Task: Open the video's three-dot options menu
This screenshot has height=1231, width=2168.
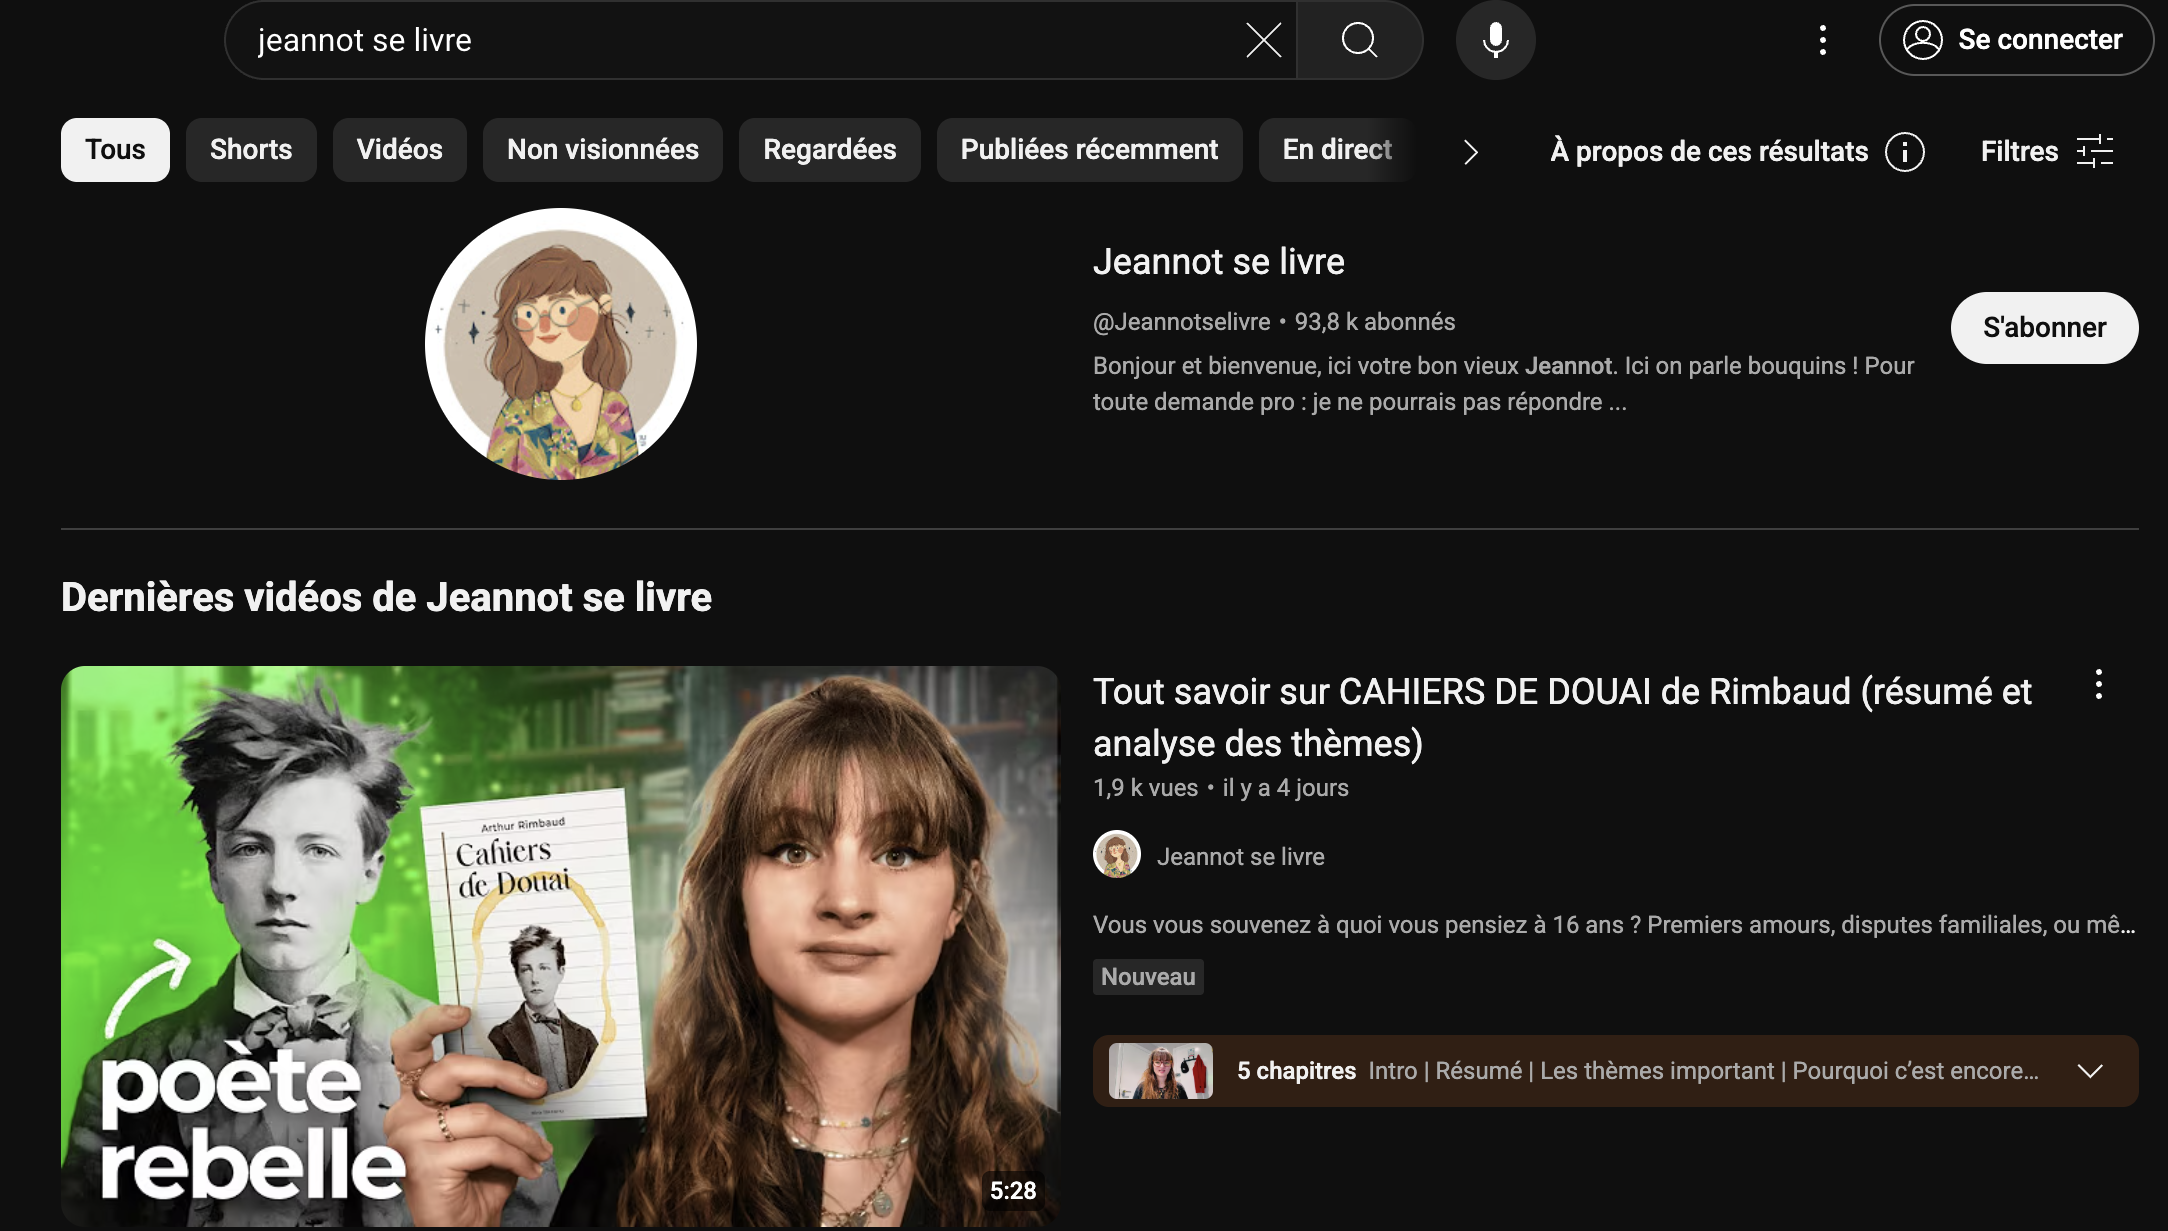Action: pos(2098,685)
